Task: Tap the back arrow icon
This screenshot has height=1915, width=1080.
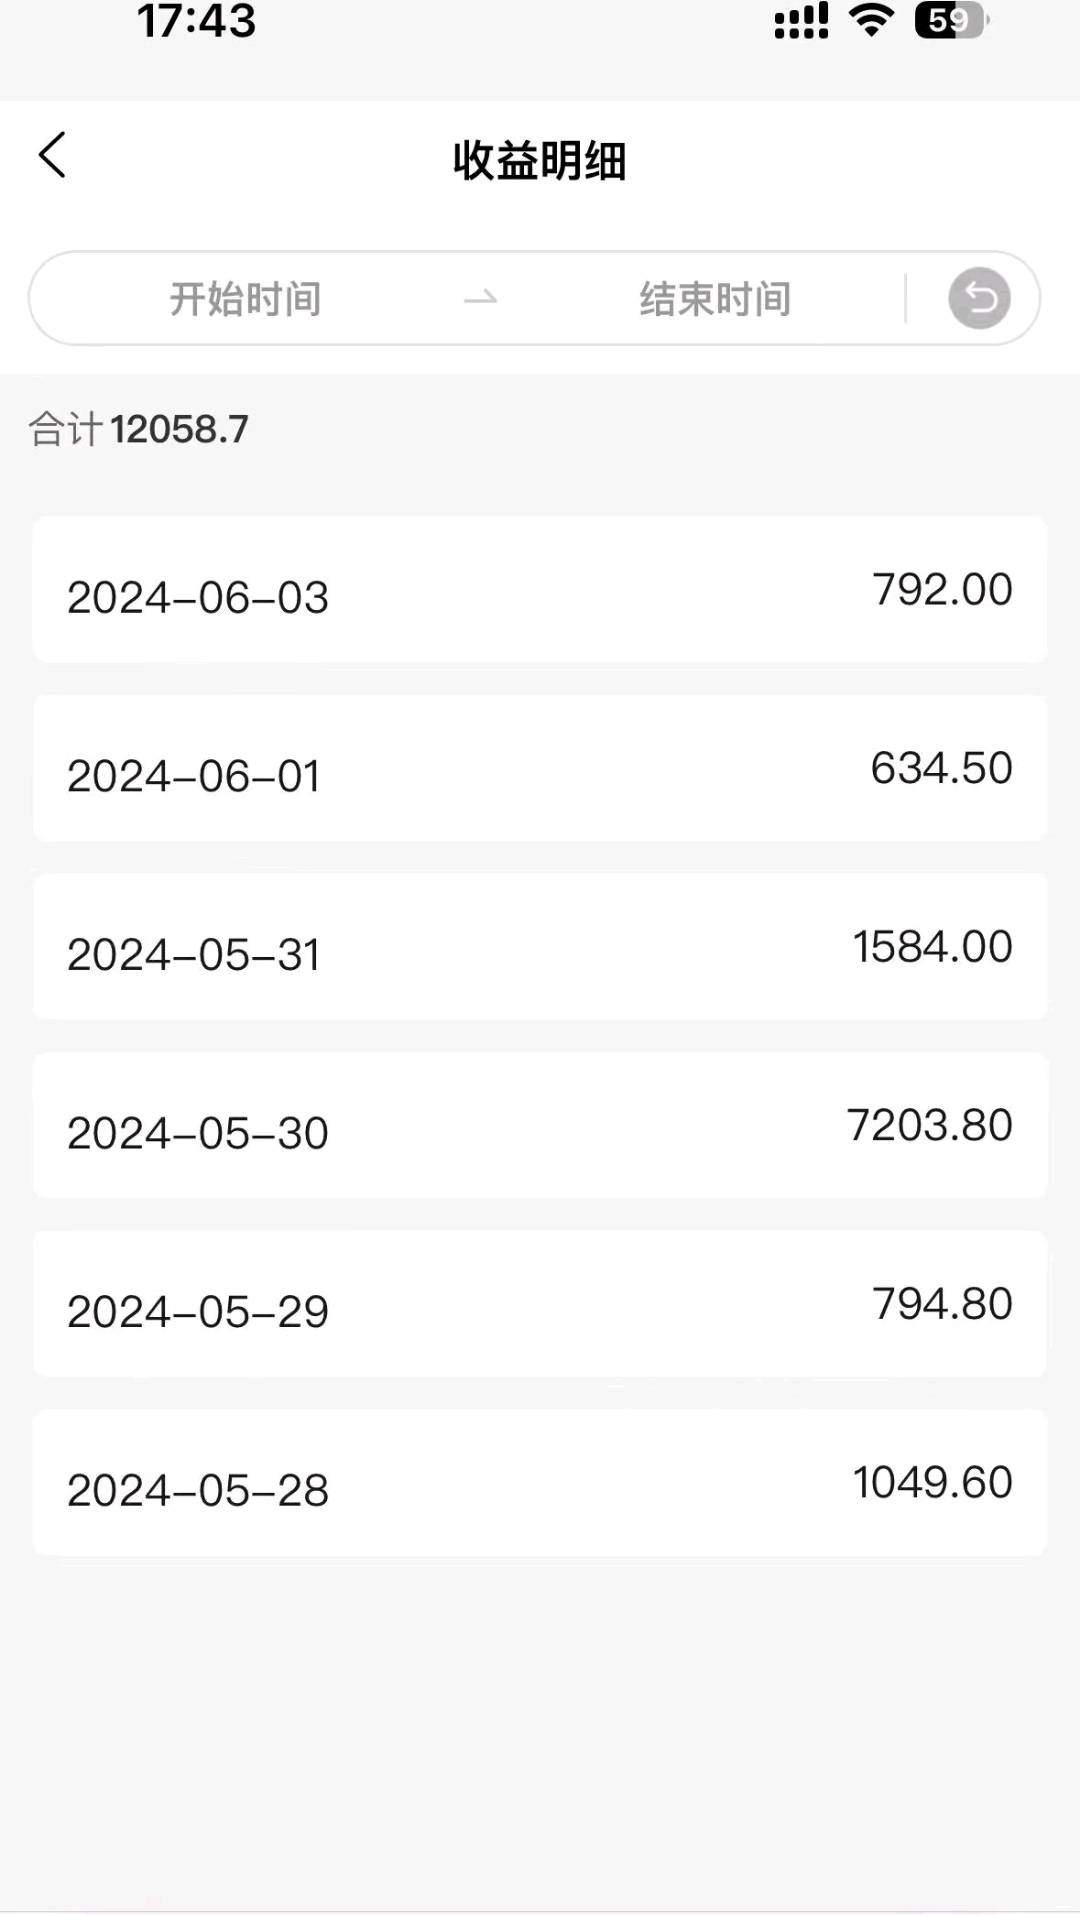Action: click(52, 156)
